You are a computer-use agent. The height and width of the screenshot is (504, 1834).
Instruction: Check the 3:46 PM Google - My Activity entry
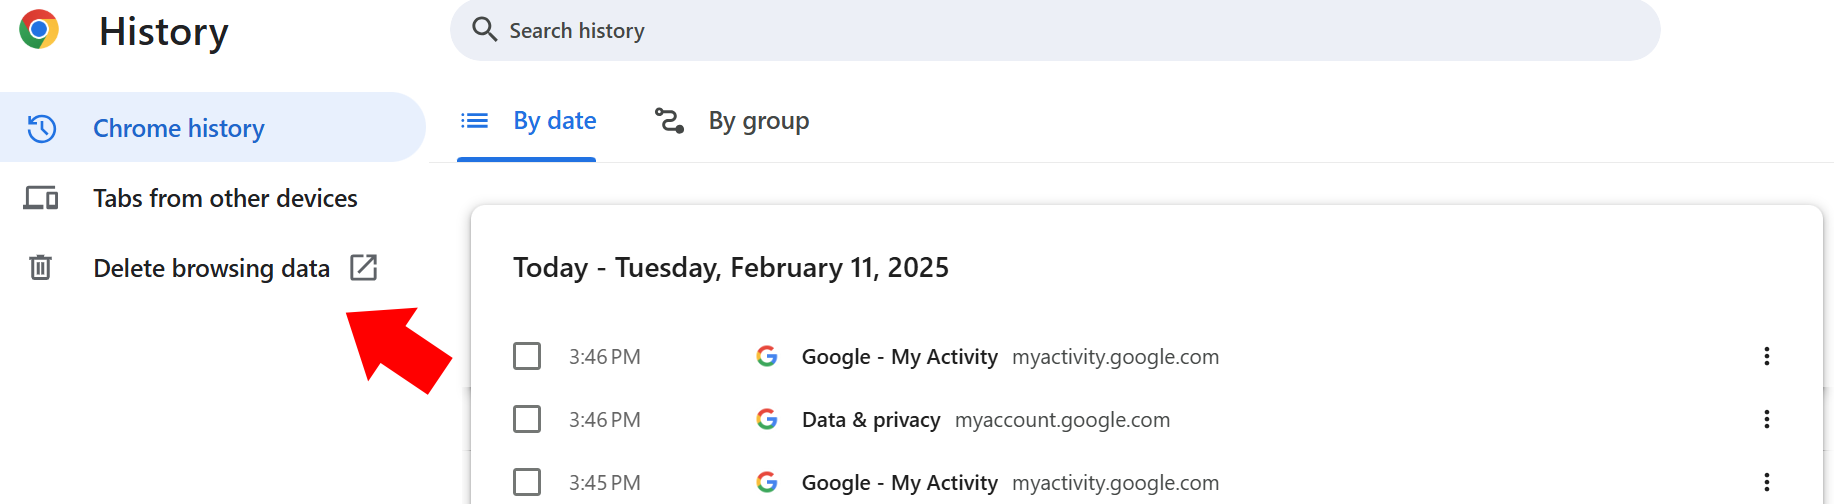[527, 356]
